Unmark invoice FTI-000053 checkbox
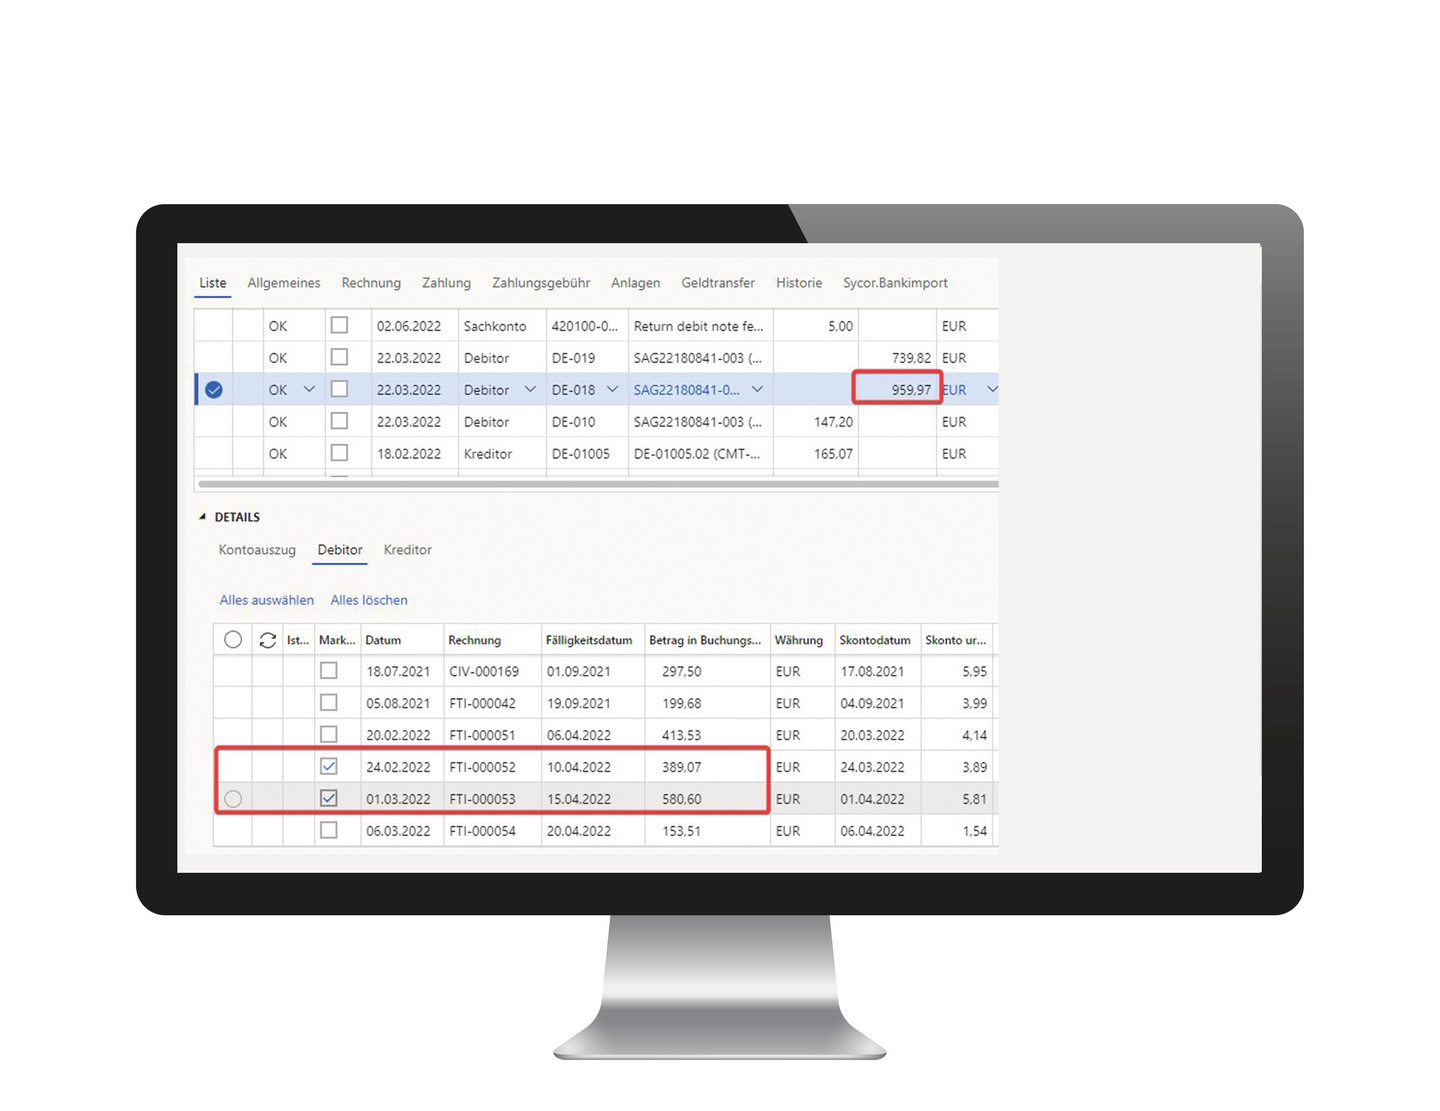This screenshot has width=1440, height=1111. pos(328,799)
